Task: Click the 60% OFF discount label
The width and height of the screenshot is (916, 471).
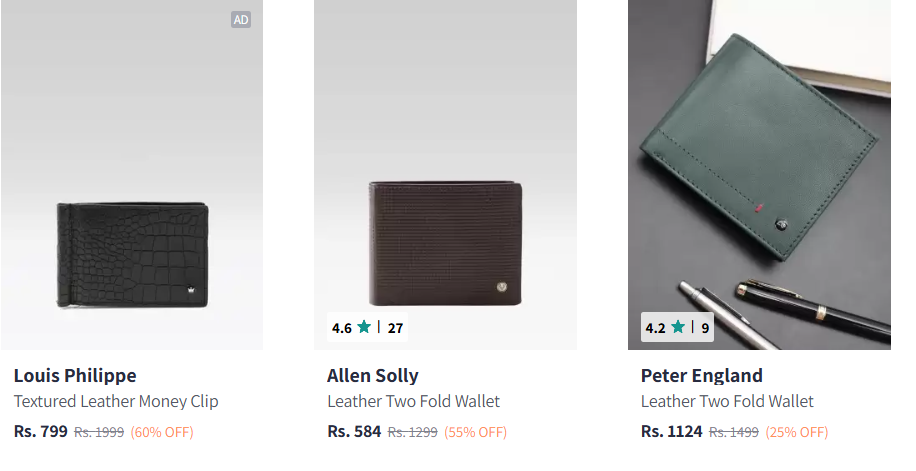Action: (x=162, y=433)
